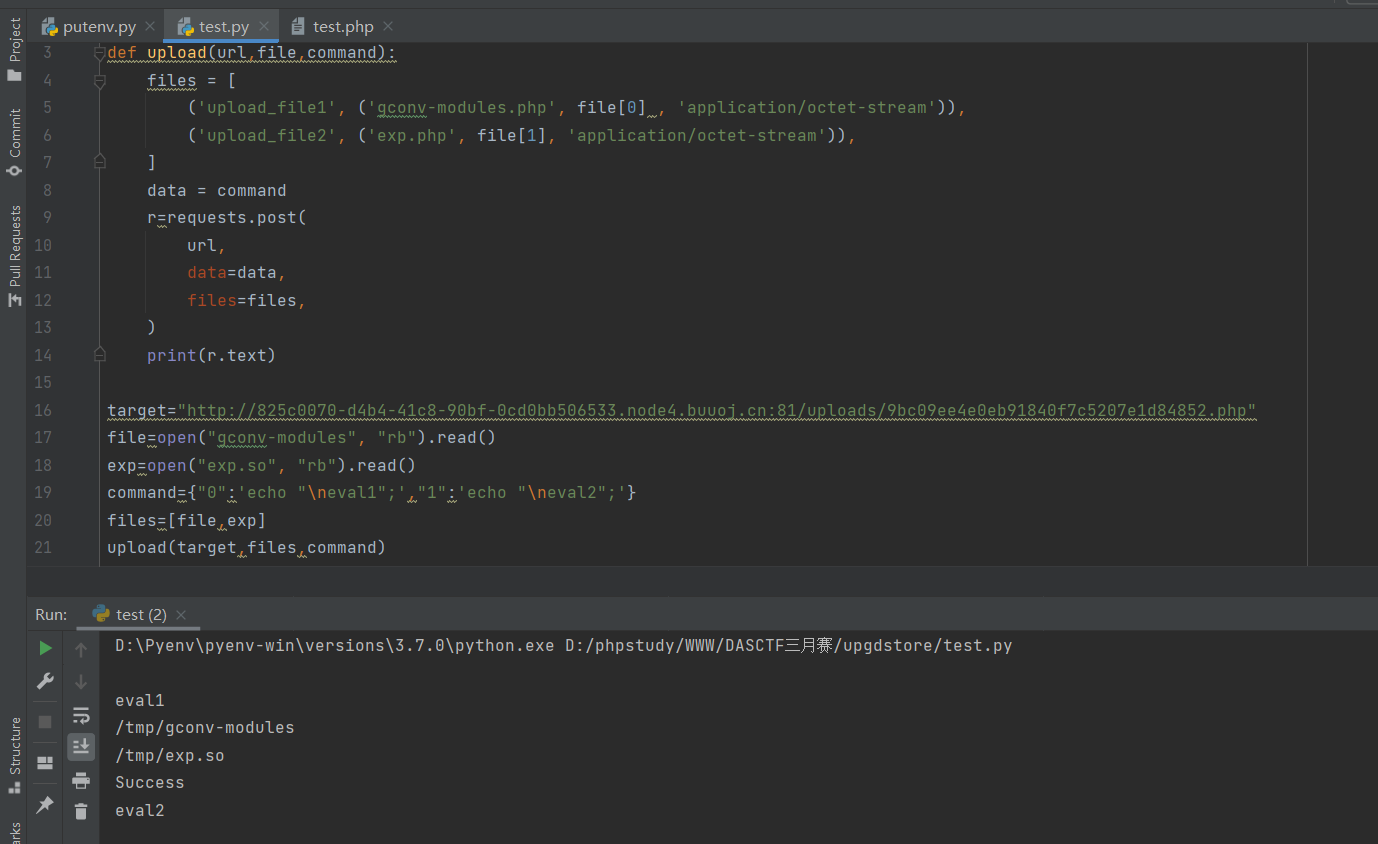Close the 'test (2)' Run tab
This screenshot has height=844, width=1378.
coord(181,615)
